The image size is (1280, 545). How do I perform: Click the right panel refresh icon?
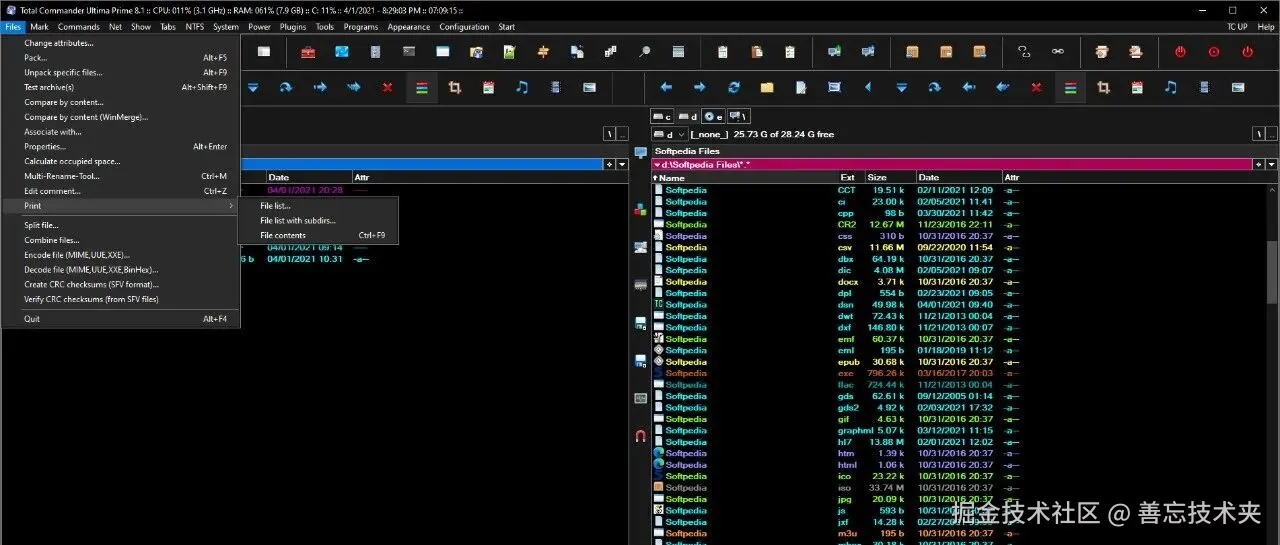tap(734, 88)
